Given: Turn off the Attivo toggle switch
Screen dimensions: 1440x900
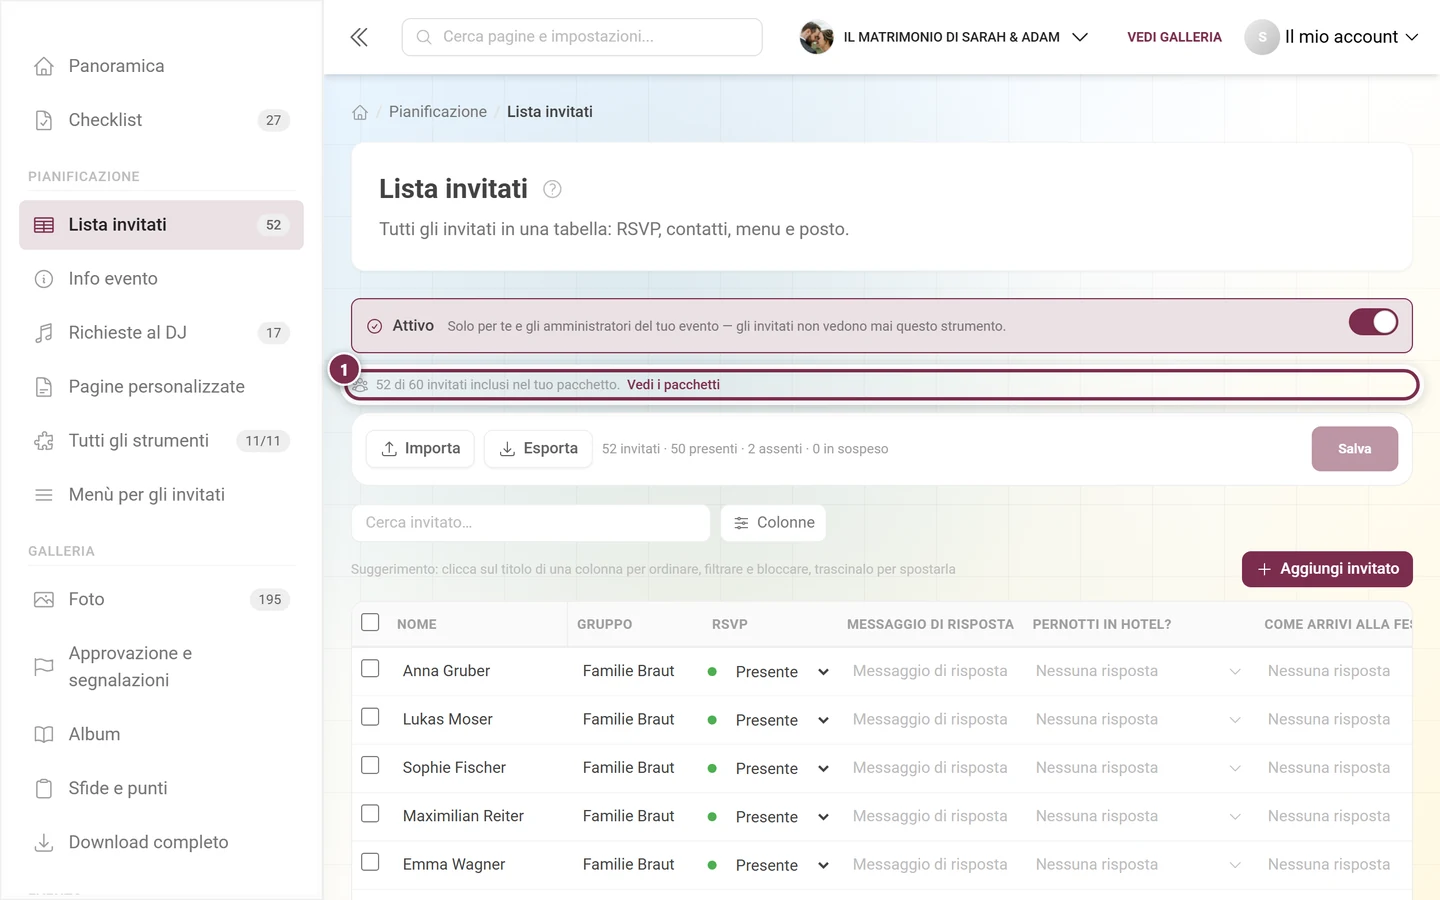Looking at the screenshot, I should 1373,322.
